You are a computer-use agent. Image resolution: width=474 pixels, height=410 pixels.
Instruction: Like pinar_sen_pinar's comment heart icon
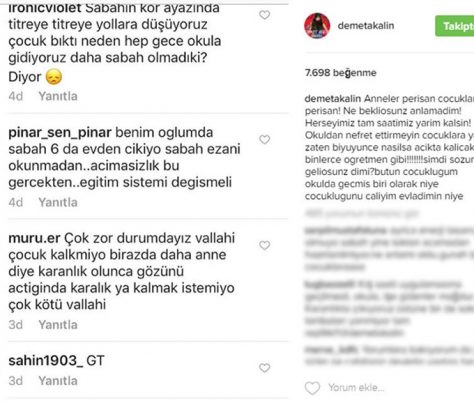point(265,140)
